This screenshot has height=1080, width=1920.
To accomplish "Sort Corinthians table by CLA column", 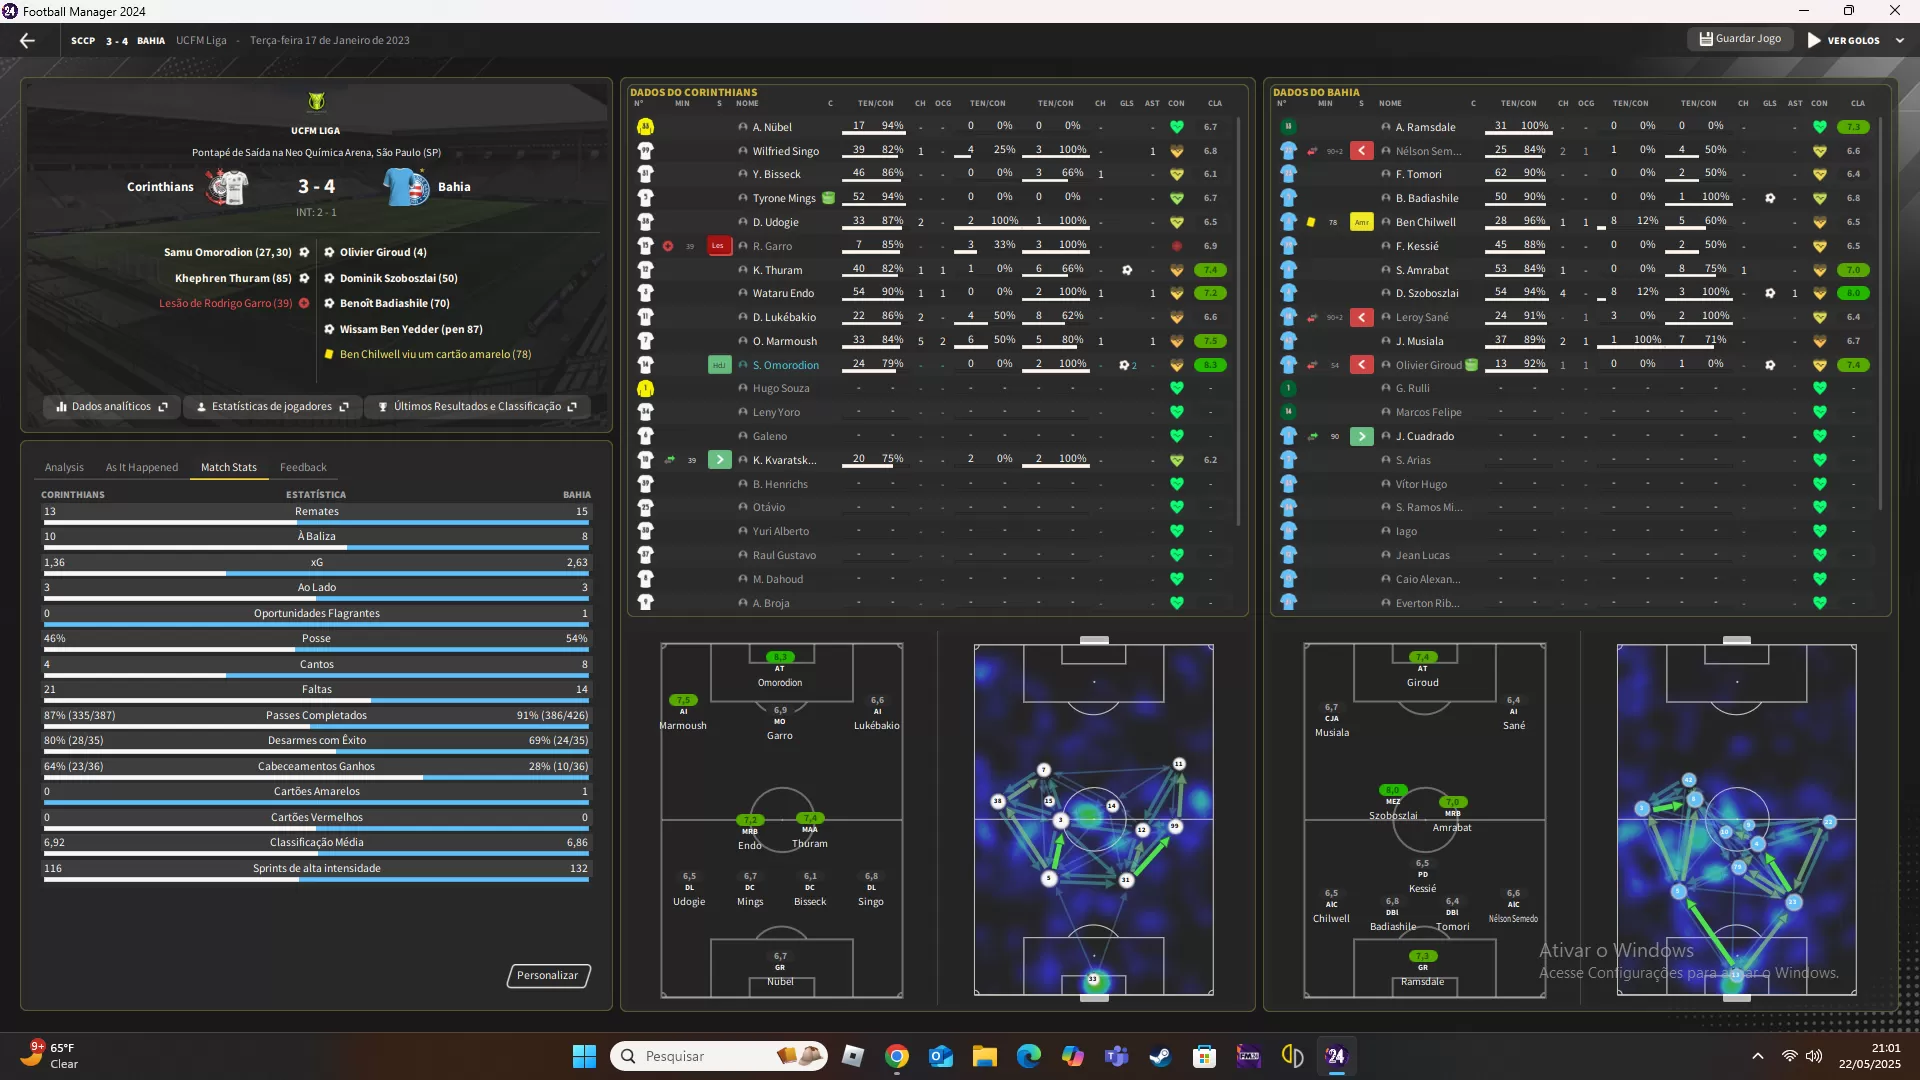I will click(x=1214, y=103).
